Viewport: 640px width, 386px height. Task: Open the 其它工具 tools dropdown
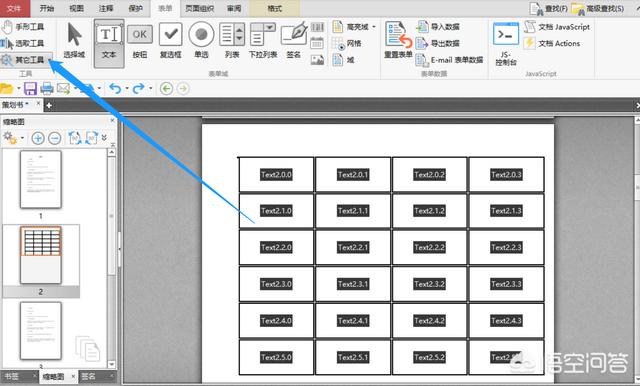pyautogui.click(x=27, y=60)
